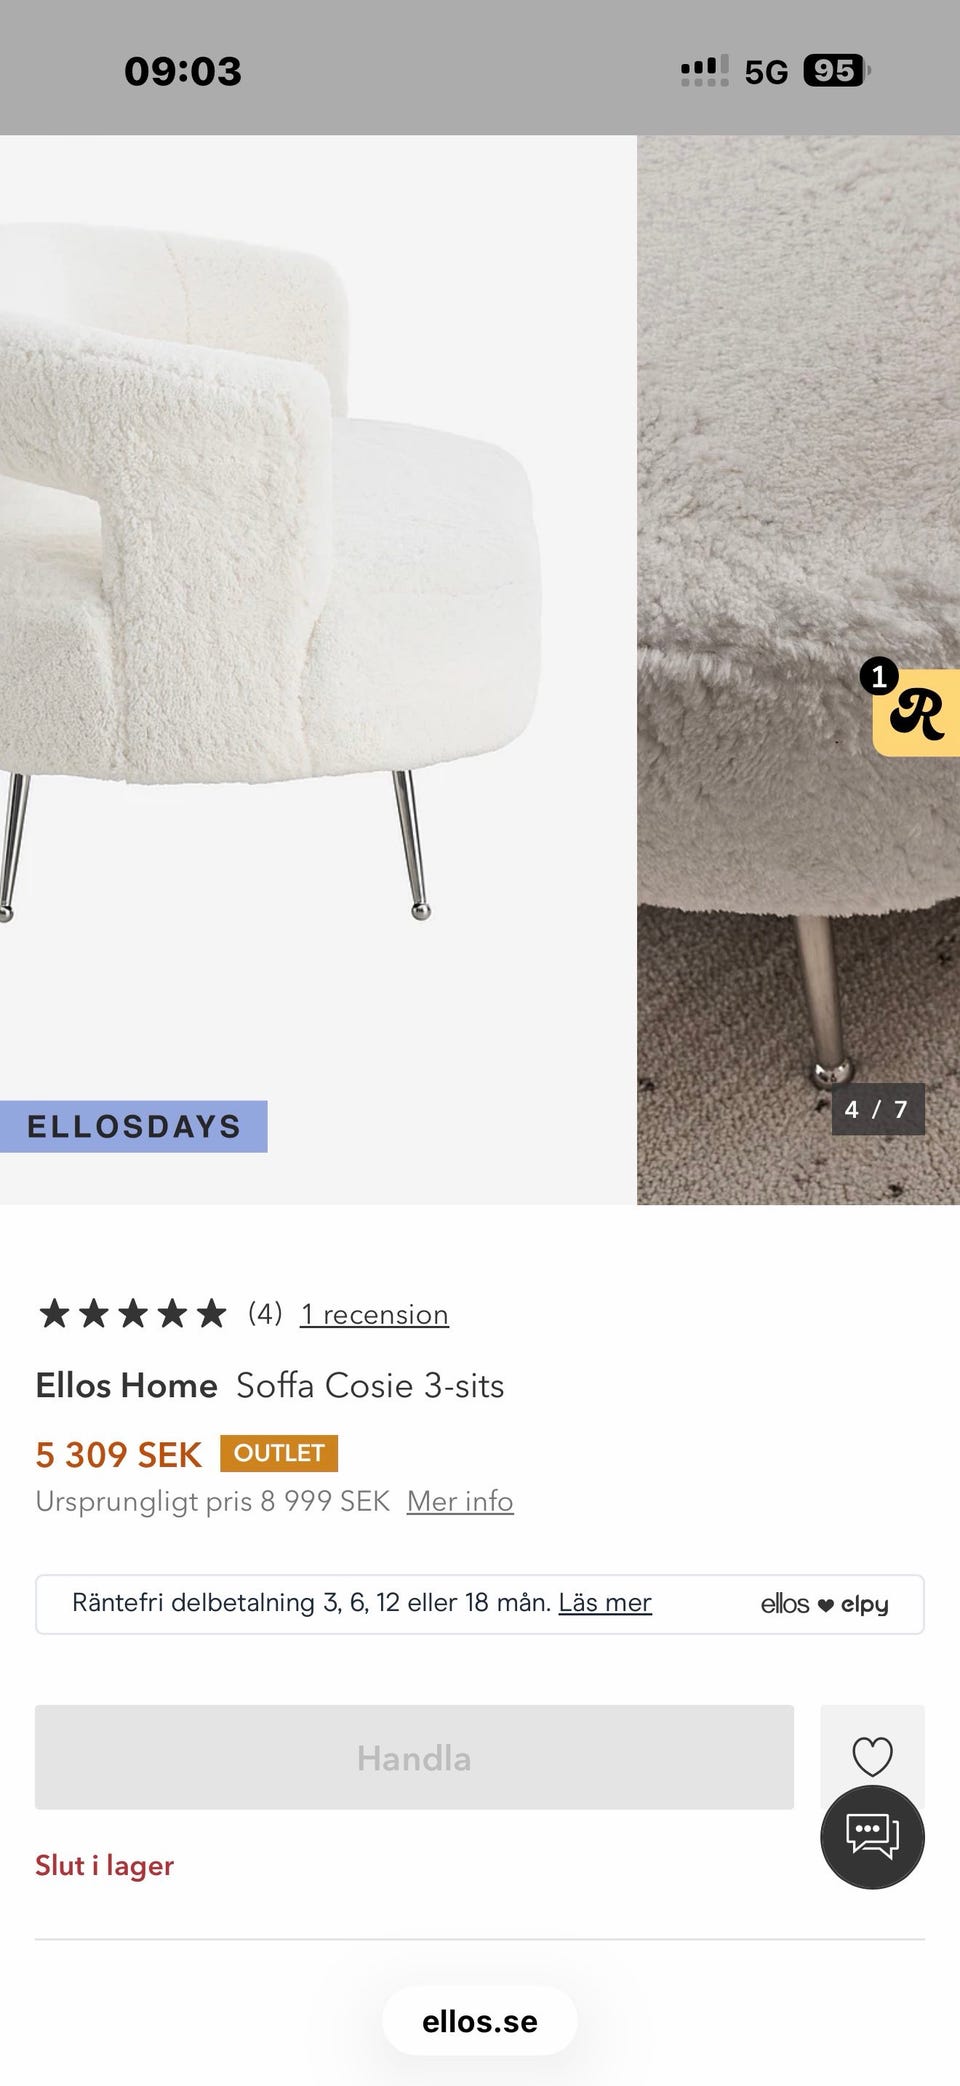Open the 1 recension reviews link
The image size is (960, 2086).
point(374,1314)
